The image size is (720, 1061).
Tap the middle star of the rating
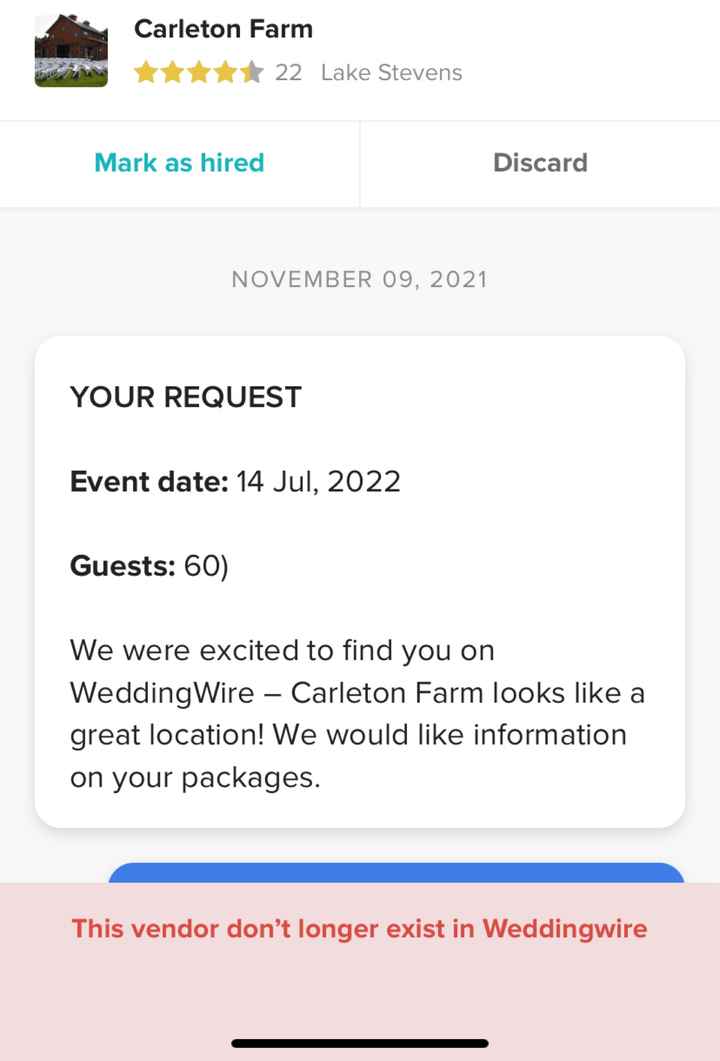(x=199, y=73)
